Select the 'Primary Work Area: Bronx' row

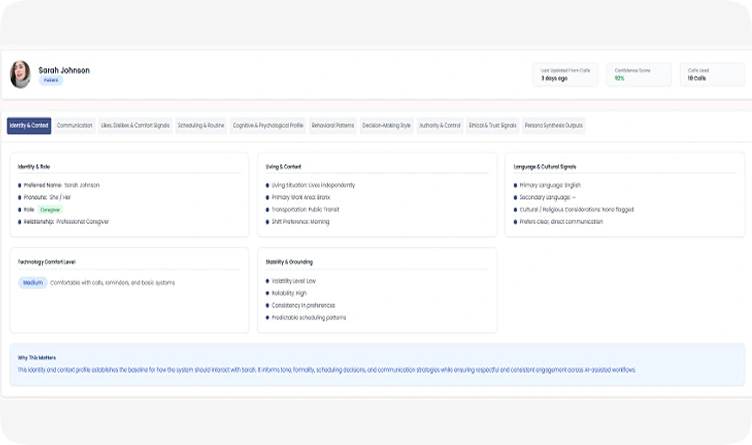298,197
